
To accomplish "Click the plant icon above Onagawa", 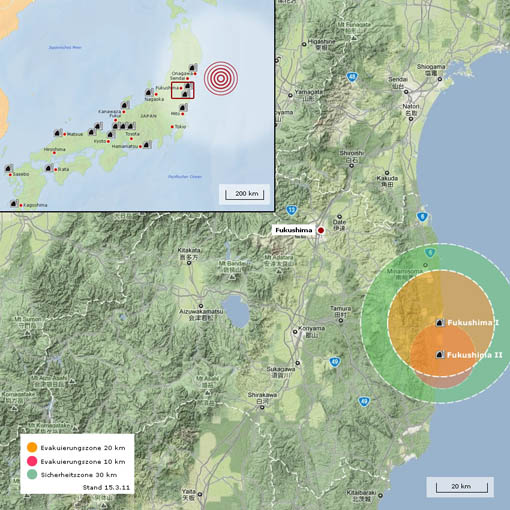I will tap(193, 67).
